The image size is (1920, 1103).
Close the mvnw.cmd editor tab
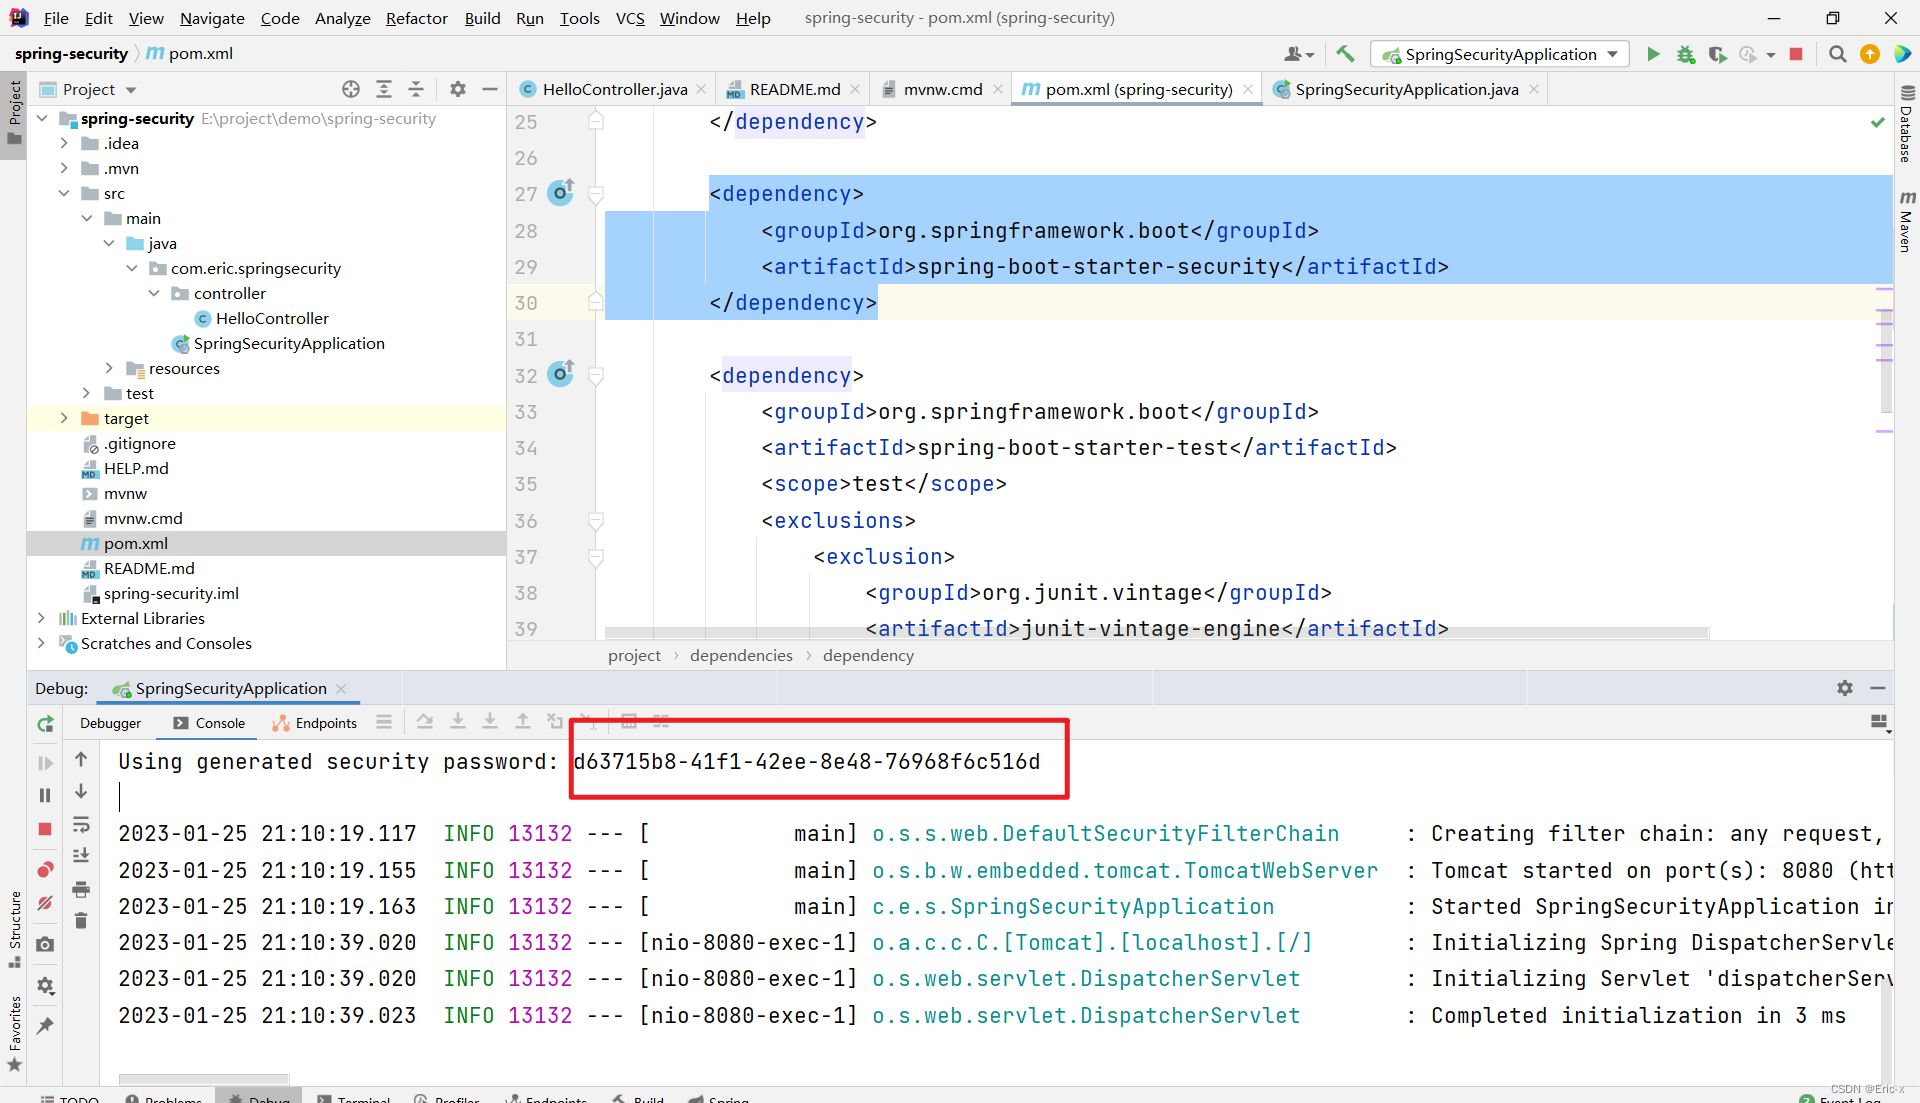pos(997,89)
